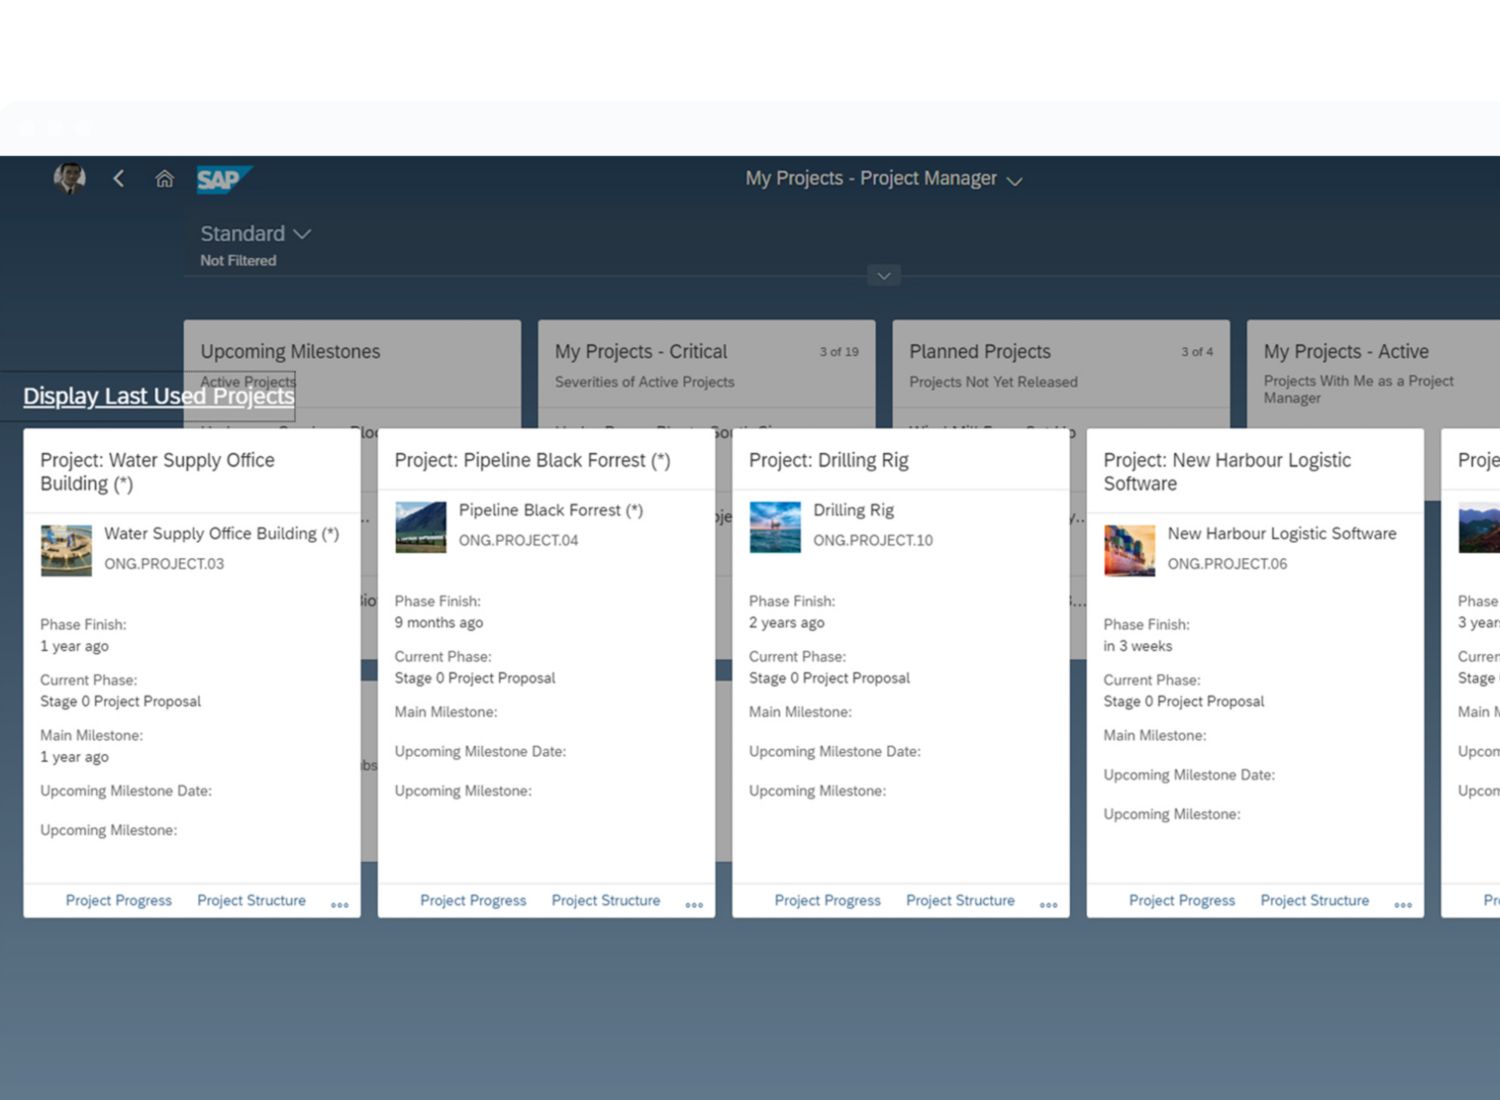
Task: Open Project Progress for Water Supply Office Building
Action: 119,900
